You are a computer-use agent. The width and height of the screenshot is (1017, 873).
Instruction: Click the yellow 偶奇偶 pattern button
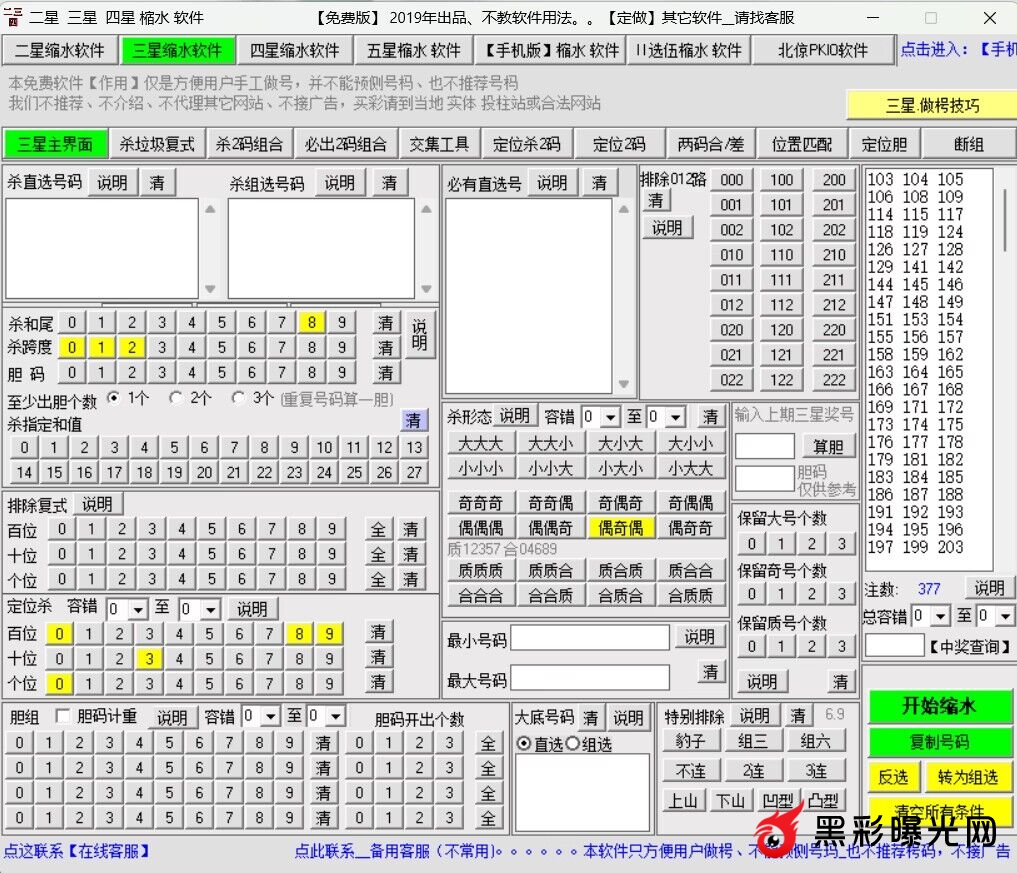(620, 528)
